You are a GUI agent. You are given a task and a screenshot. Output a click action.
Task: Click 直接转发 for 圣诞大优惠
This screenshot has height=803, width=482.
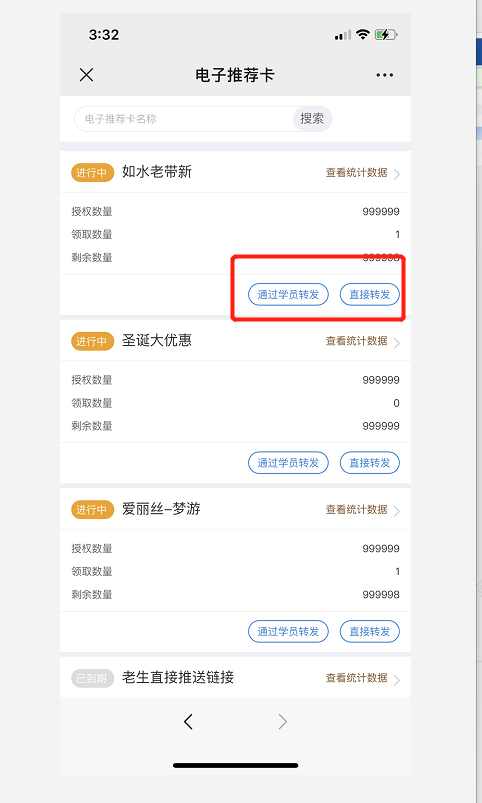click(370, 463)
